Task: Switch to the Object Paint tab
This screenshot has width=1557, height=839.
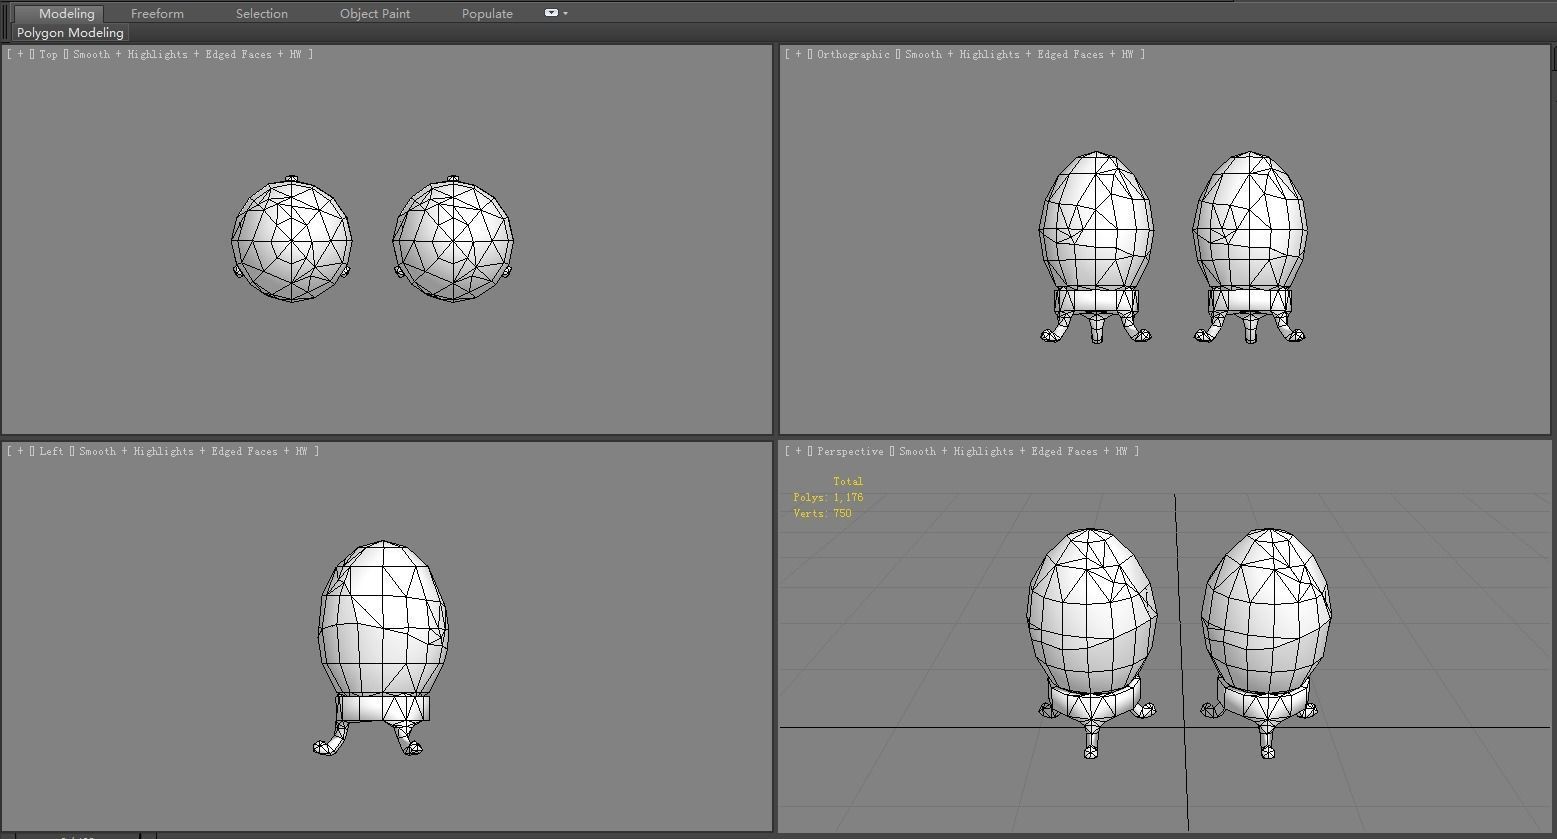Action: (x=375, y=13)
